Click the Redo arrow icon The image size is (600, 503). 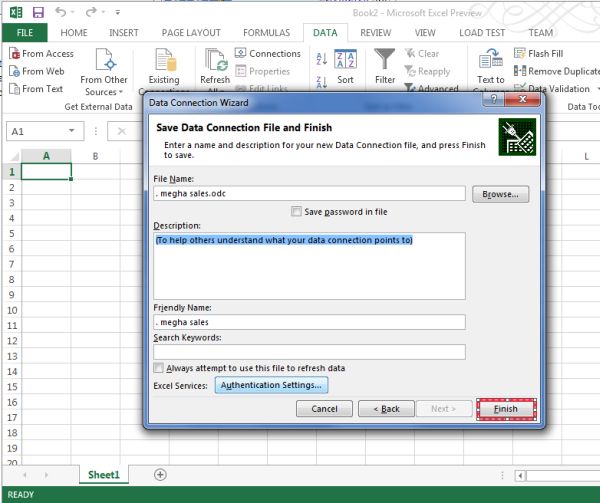91,12
